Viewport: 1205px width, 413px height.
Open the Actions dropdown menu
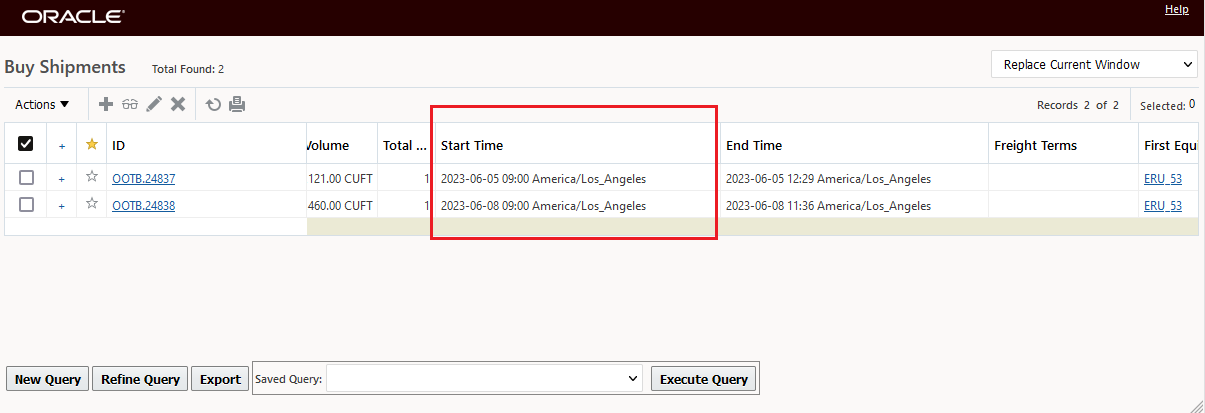tap(43, 104)
